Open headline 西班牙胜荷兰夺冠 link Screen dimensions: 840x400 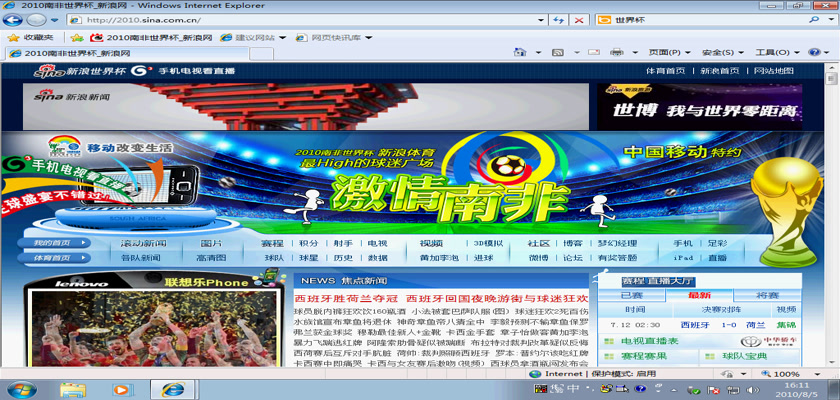click(x=346, y=298)
